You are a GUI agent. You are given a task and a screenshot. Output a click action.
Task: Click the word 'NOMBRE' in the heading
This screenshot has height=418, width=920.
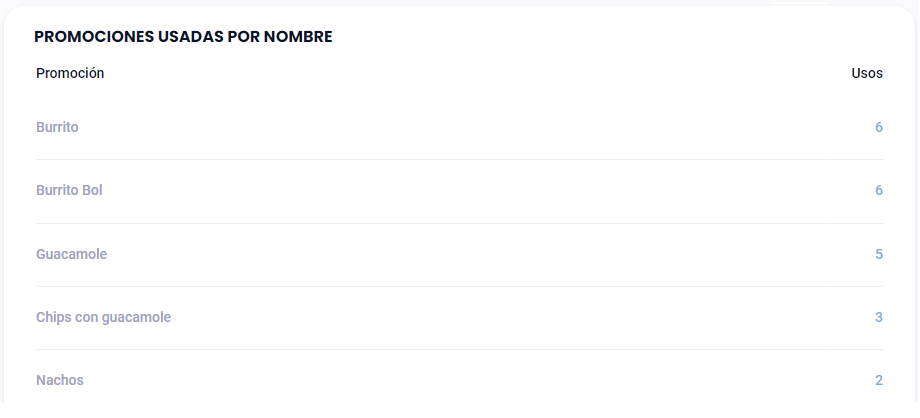click(298, 37)
